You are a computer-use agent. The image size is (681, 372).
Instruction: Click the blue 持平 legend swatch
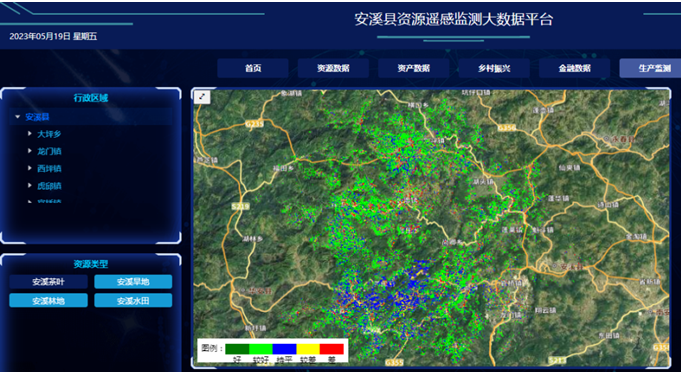click(x=284, y=349)
